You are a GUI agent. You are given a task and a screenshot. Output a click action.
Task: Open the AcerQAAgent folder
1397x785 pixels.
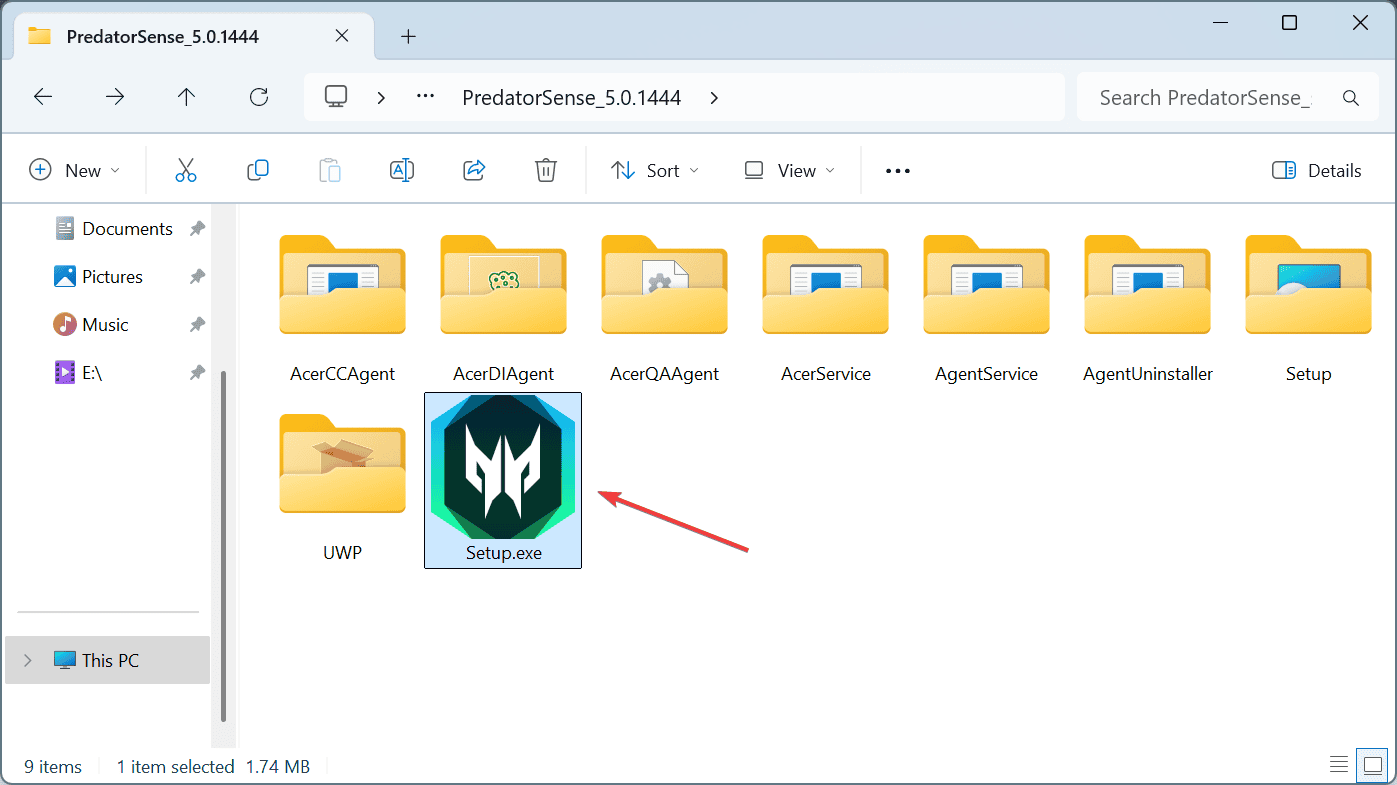point(664,310)
